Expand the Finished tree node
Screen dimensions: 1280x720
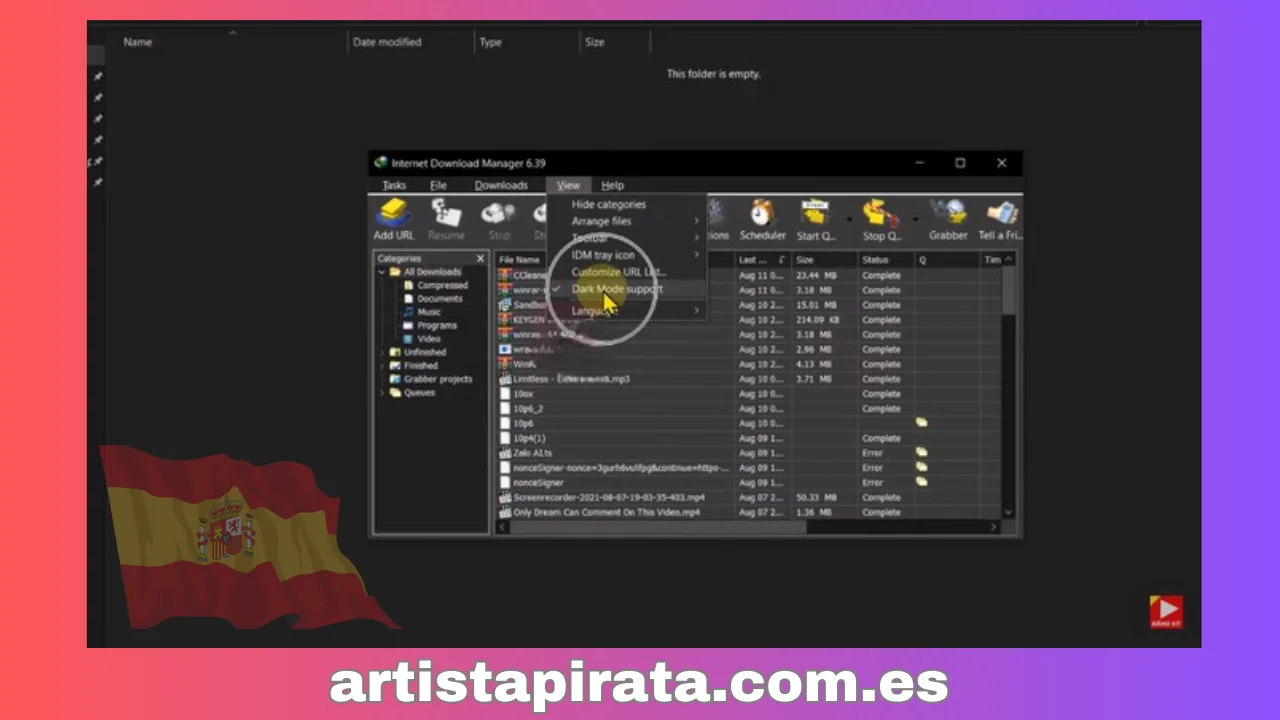tap(382, 366)
